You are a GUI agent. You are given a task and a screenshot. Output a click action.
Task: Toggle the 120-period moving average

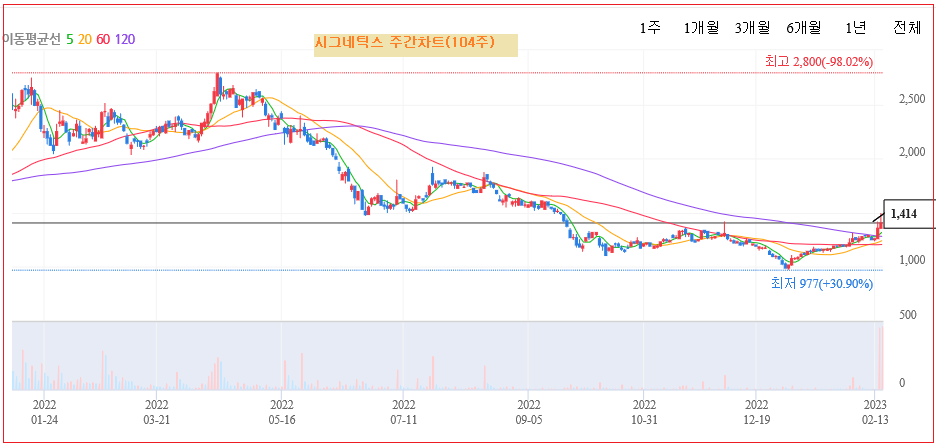pyautogui.click(x=124, y=39)
